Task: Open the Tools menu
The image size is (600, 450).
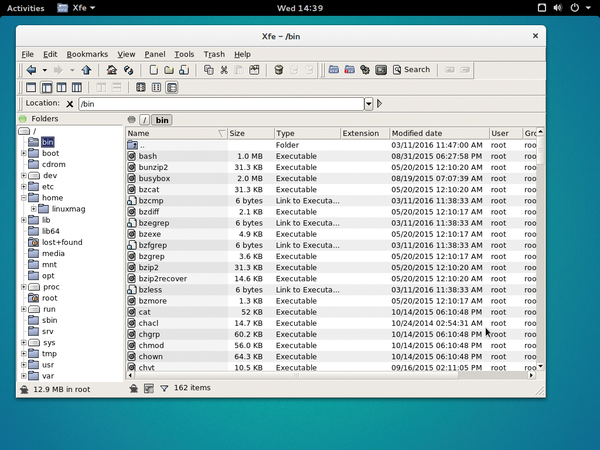Action: coord(184,54)
